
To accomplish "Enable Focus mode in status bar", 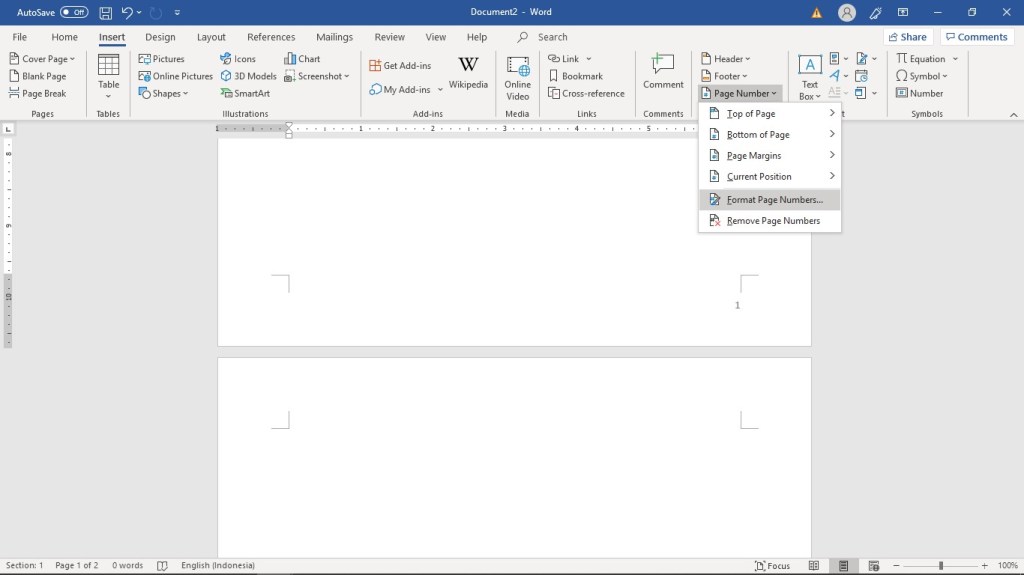I will pyautogui.click(x=771, y=565).
